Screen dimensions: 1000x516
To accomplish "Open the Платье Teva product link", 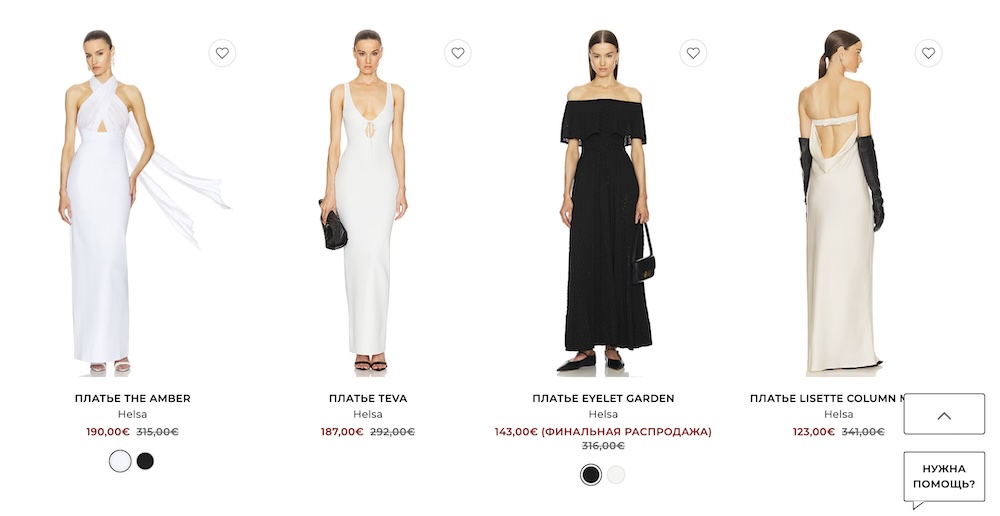I will coord(368,399).
